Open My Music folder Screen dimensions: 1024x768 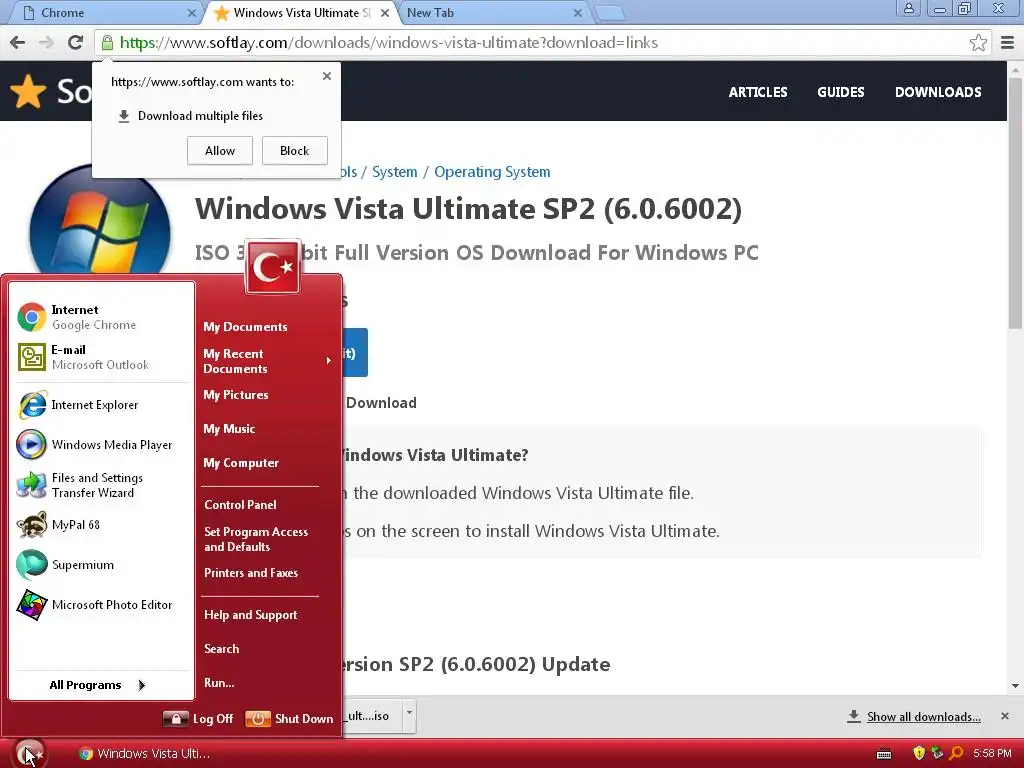229,428
